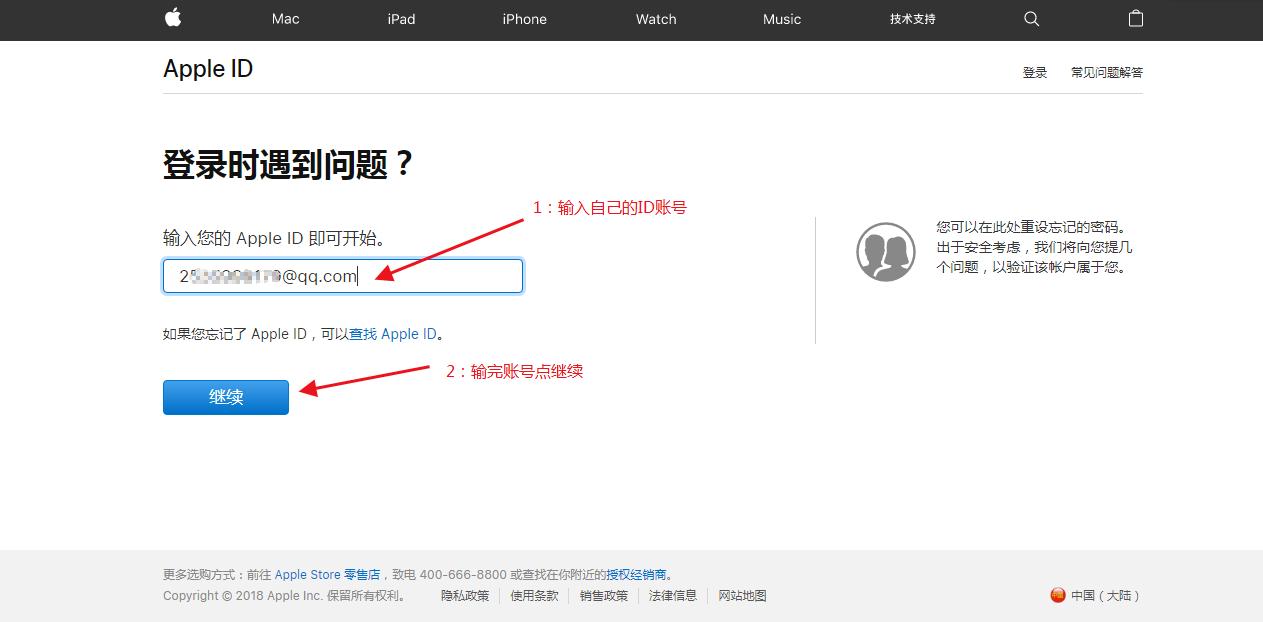Click the 致电 400-666-8800 phone text
Image resolution: width=1263 pixels, height=622 pixels.
click(449, 575)
